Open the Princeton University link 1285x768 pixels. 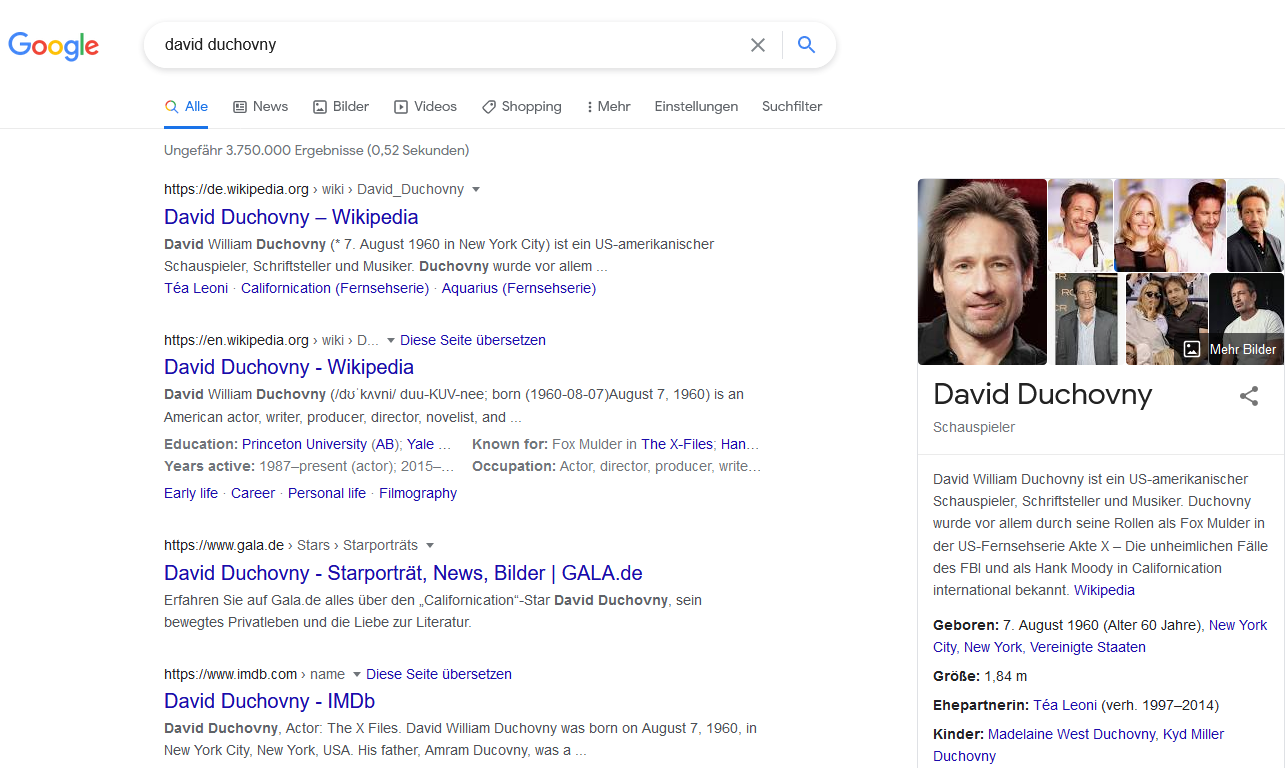[x=304, y=444]
